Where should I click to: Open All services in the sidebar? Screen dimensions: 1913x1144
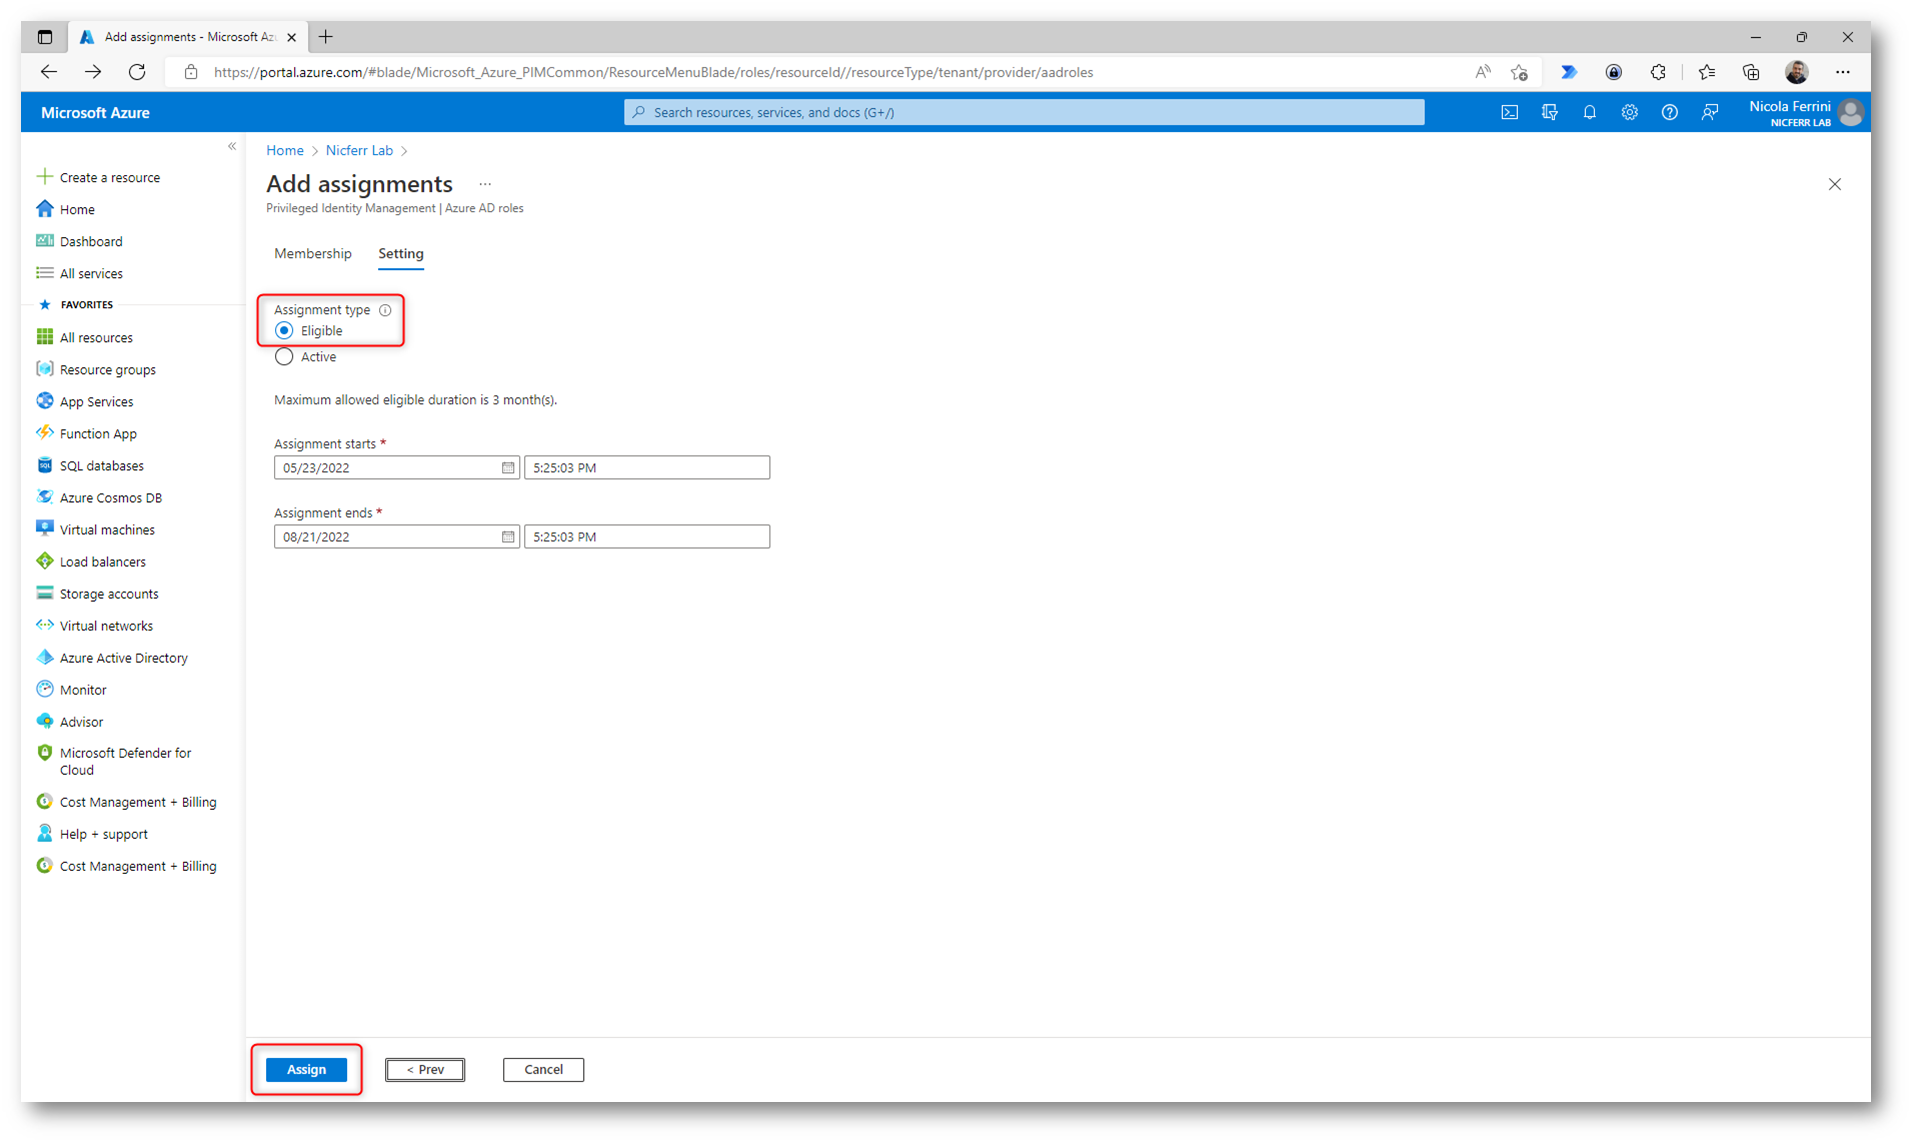coord(91,273)
